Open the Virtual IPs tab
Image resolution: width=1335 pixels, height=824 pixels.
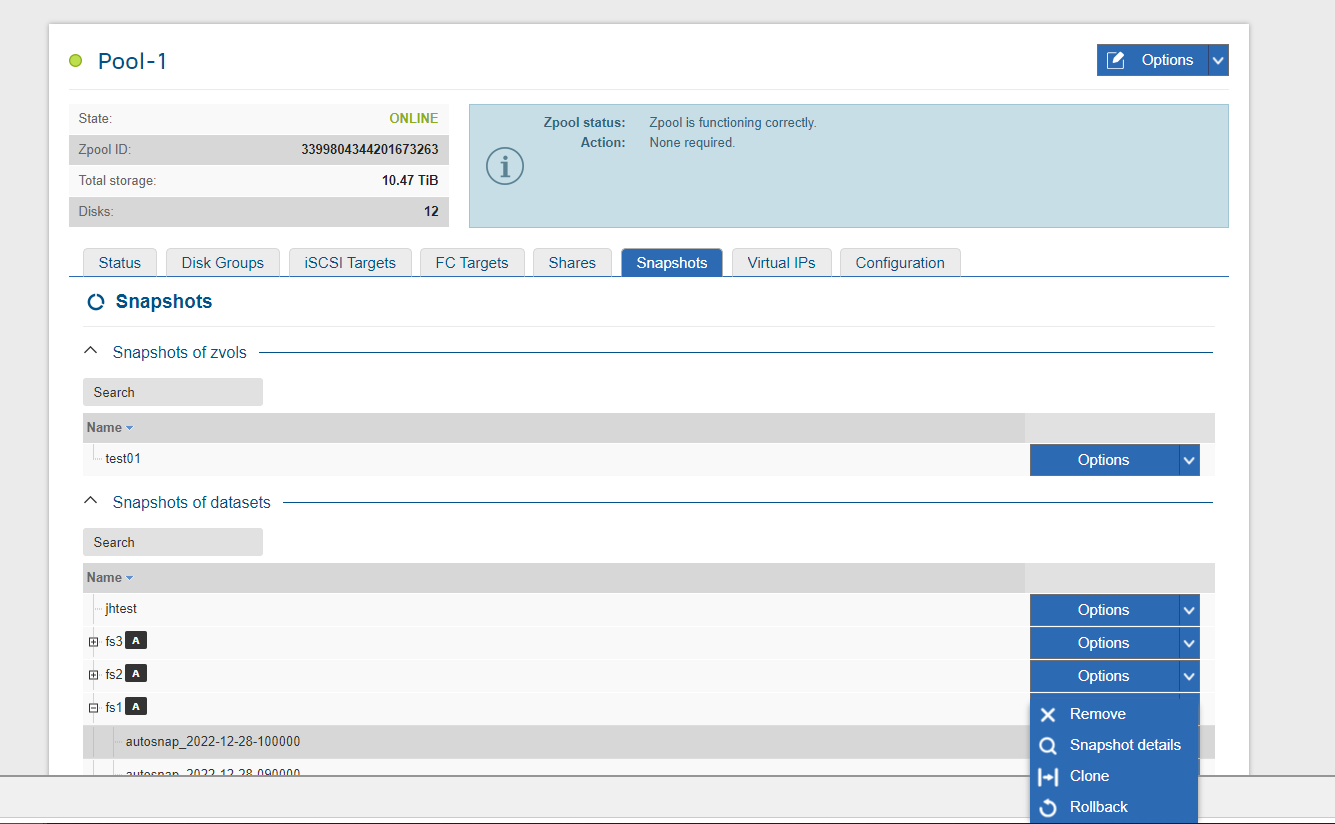[782, 263]
